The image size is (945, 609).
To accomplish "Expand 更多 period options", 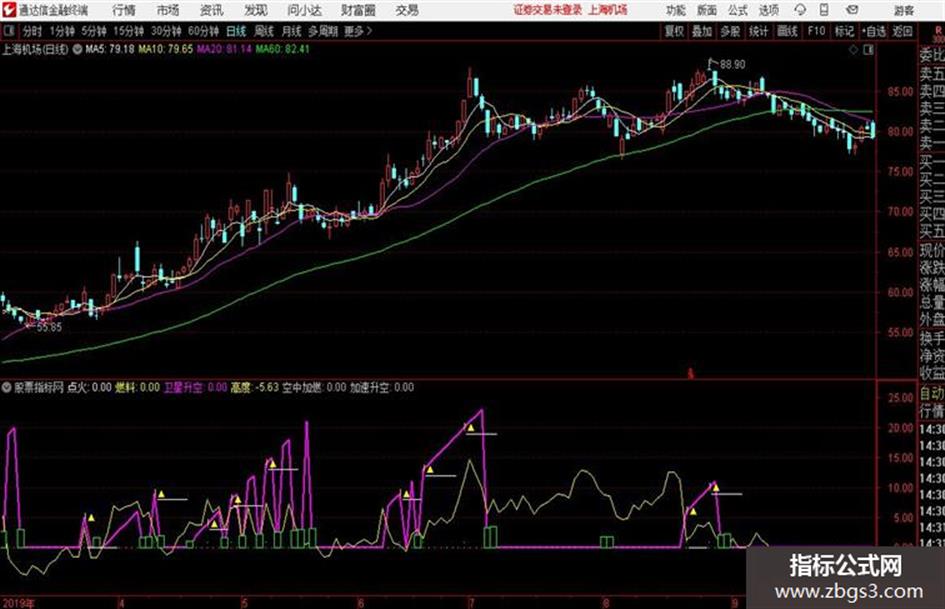I will coord(359,31).
